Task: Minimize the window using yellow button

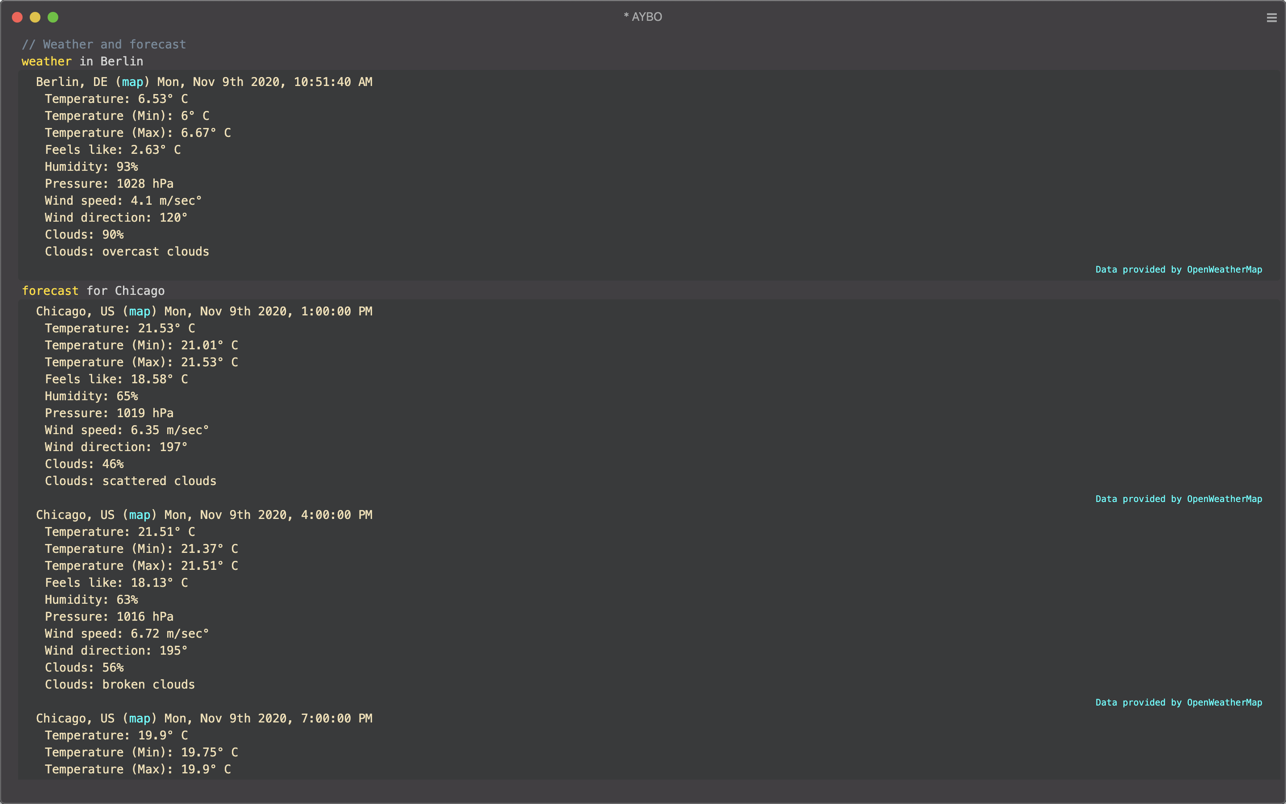Action: [35, 17]
